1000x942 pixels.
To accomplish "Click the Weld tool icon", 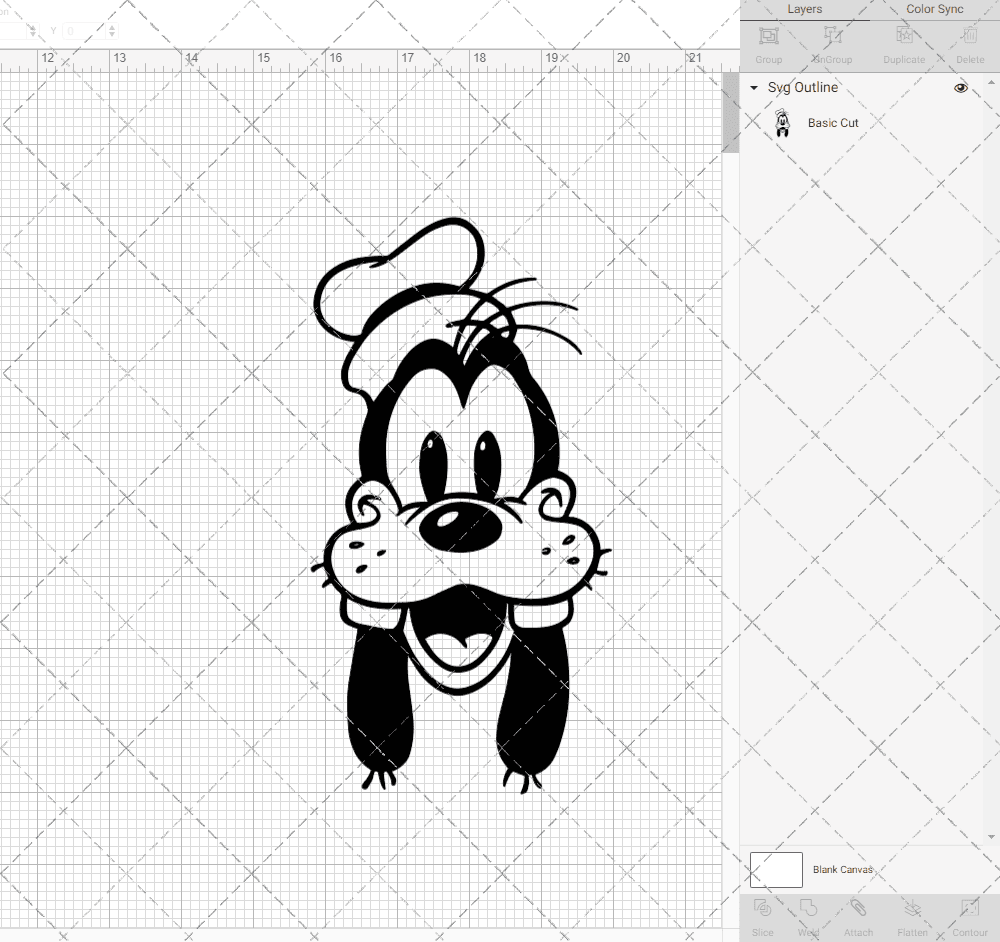I will pyautogui.click(x=808, y=908).
